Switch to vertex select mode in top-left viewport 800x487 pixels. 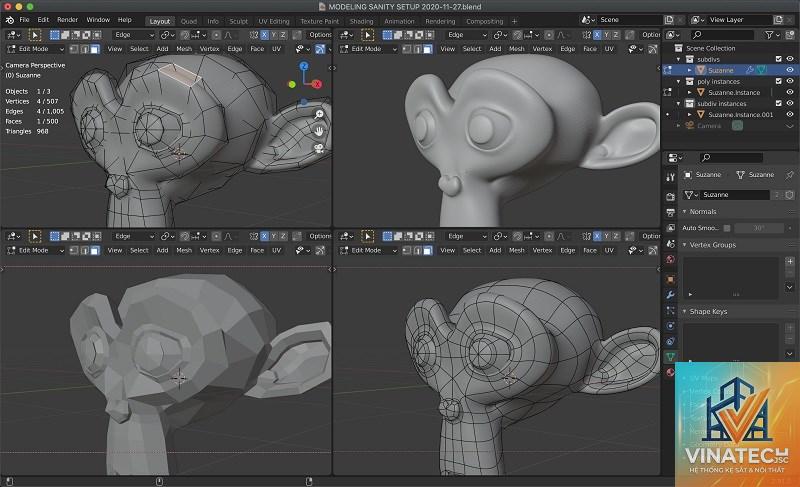click(74, 49)
